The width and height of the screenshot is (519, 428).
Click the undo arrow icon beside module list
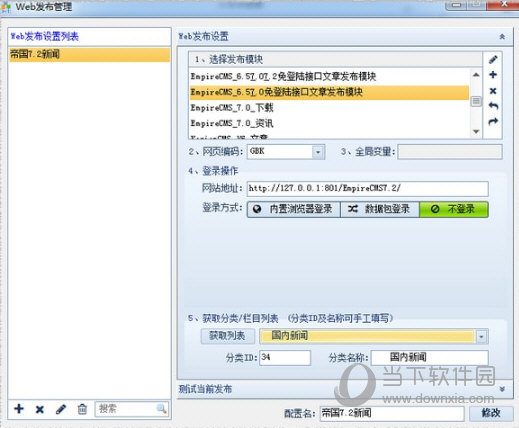[x=493, y=106]
